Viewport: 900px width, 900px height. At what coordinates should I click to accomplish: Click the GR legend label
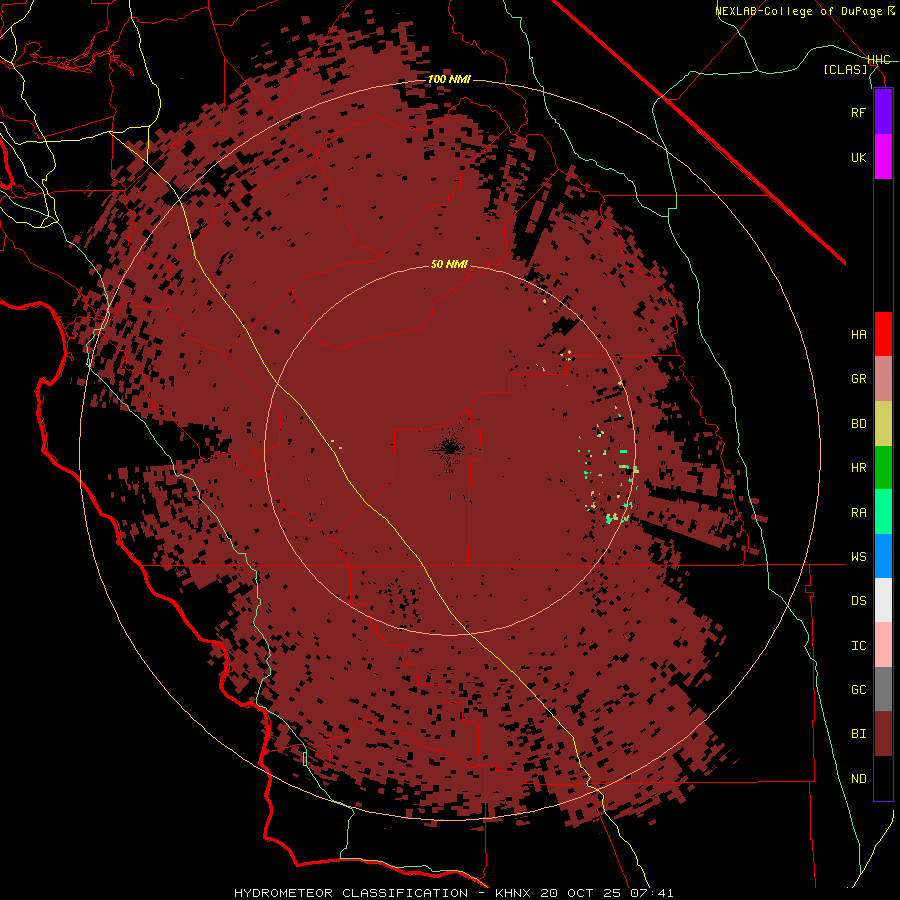(858, 379)
